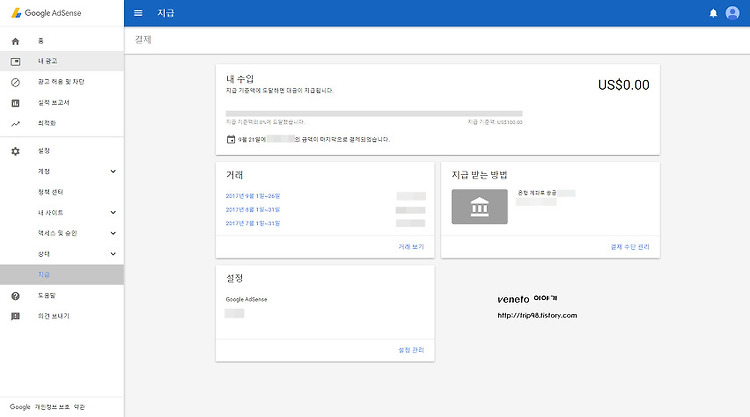Open 의견 보내기 (Send feedback)

[x=62, y=316]
